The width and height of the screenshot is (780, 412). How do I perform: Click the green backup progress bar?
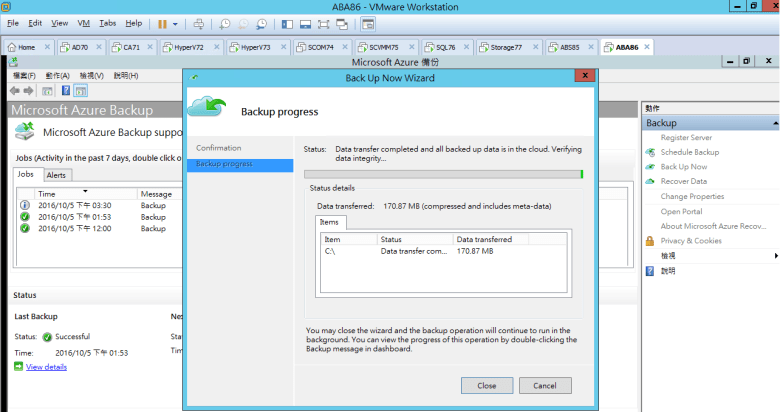tap(443, 173)
